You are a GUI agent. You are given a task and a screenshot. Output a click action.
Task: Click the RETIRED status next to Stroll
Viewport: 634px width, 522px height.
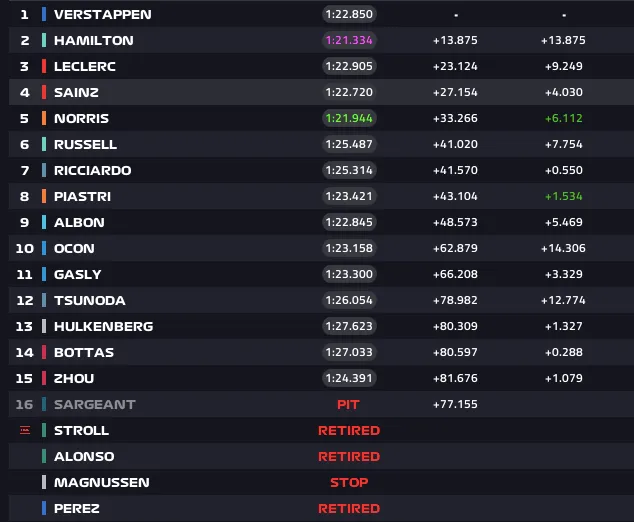coord(349,430)
